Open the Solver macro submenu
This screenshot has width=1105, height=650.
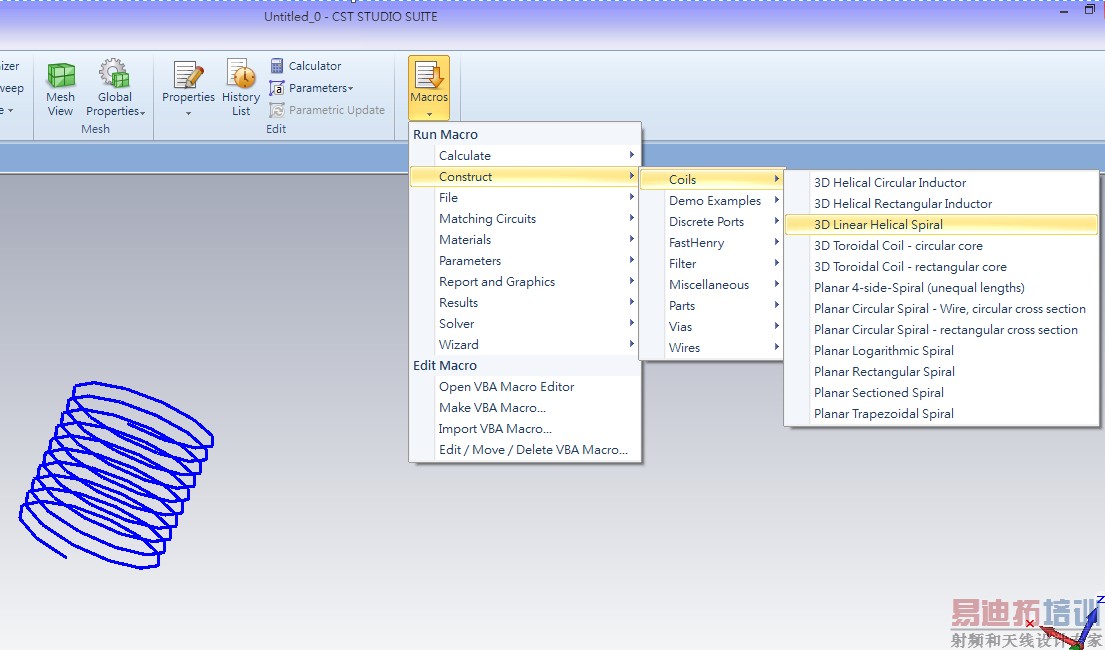(526, 324)
